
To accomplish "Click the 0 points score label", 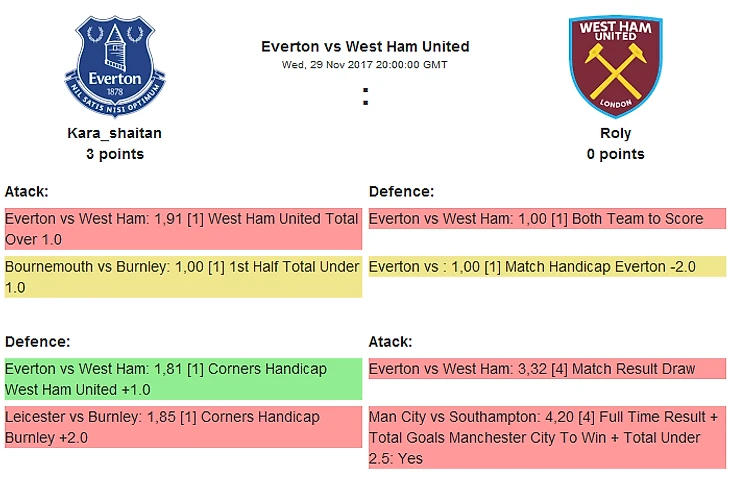I will point(615,154).
